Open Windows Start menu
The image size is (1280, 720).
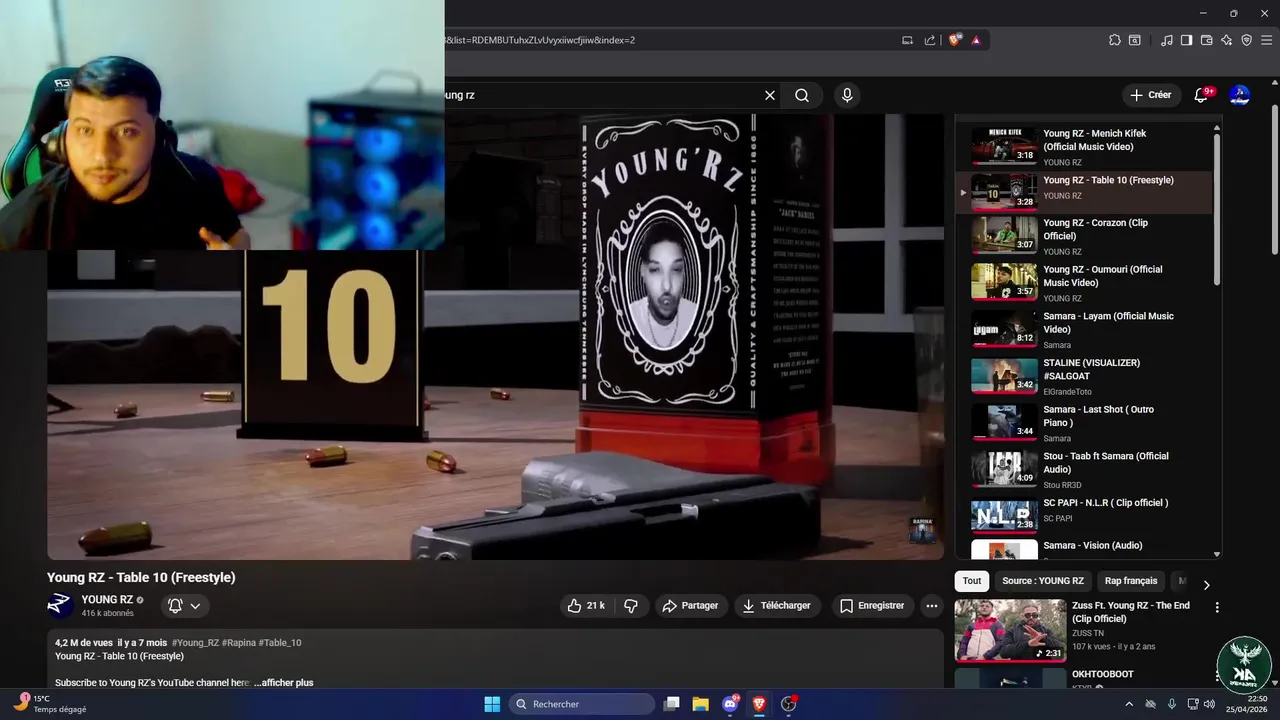coord(492,704)
